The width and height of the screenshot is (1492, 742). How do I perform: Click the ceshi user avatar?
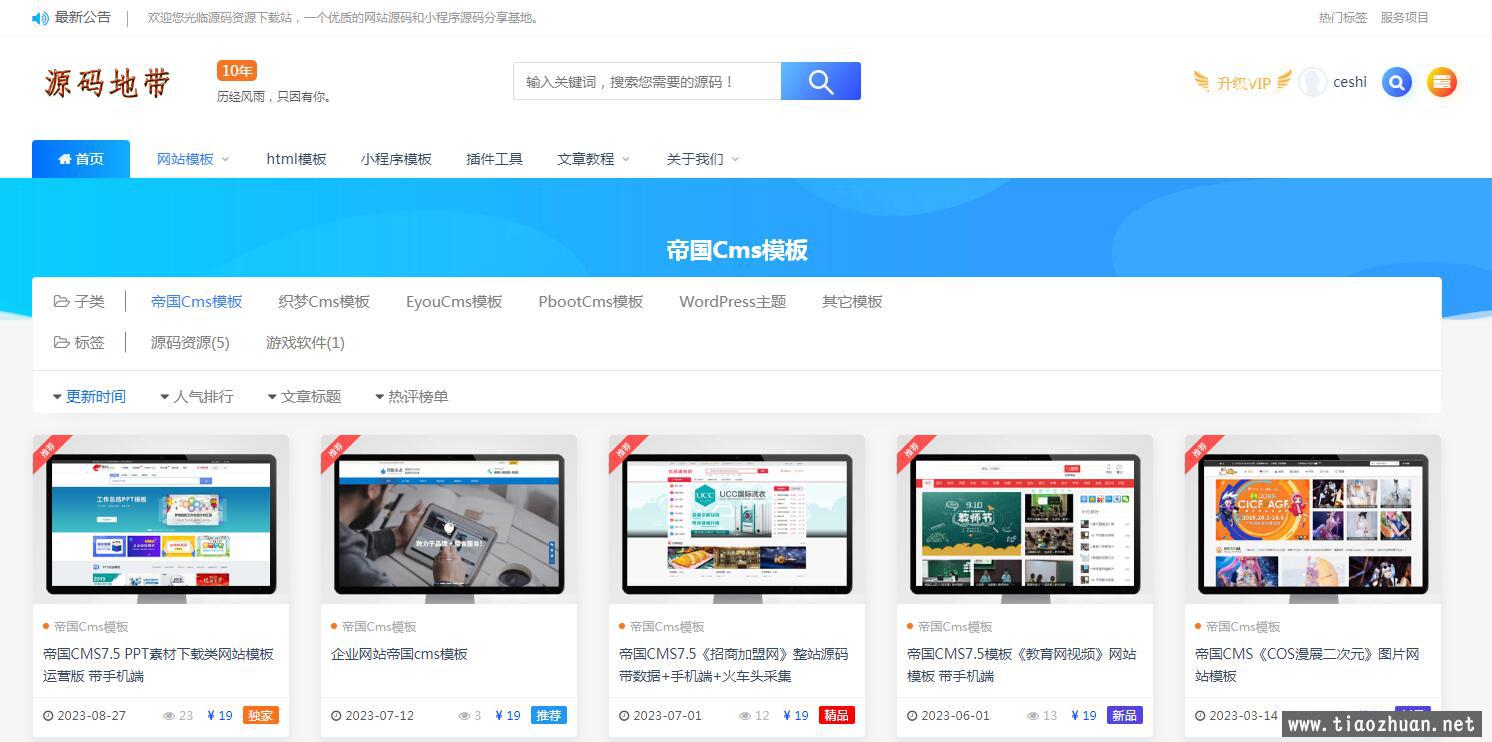coord(1312,82)
